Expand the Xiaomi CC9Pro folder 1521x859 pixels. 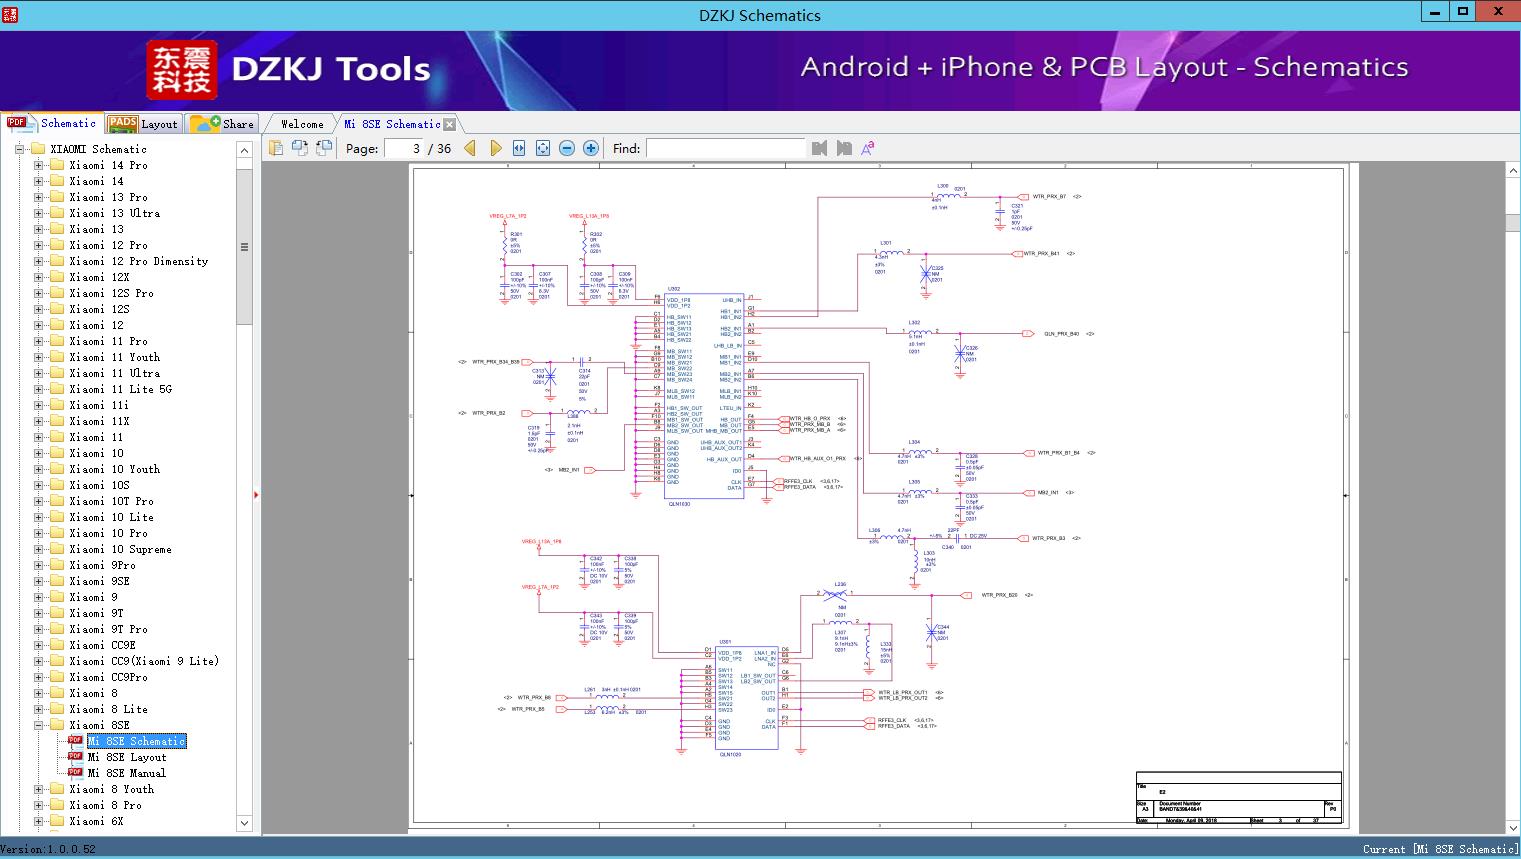38,677
